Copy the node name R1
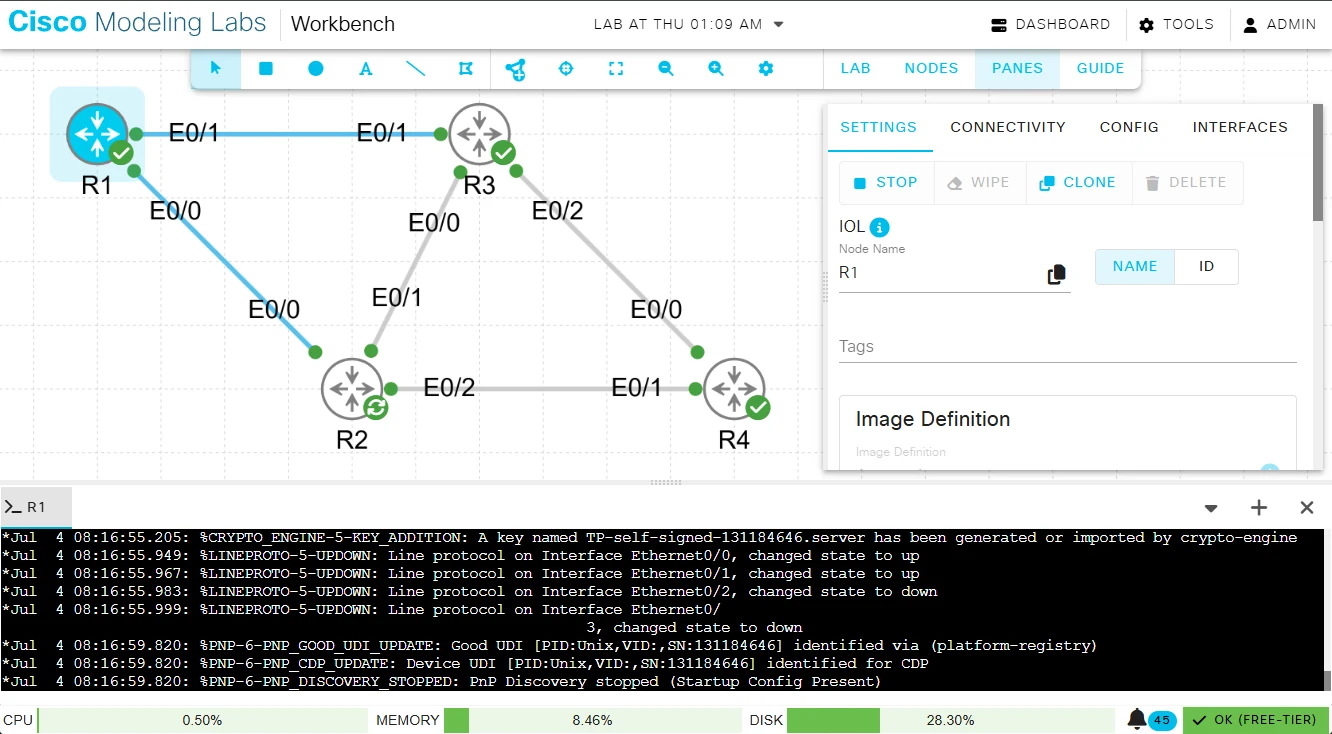The height and width of the screenshot is (734, 1332). 1056,274
